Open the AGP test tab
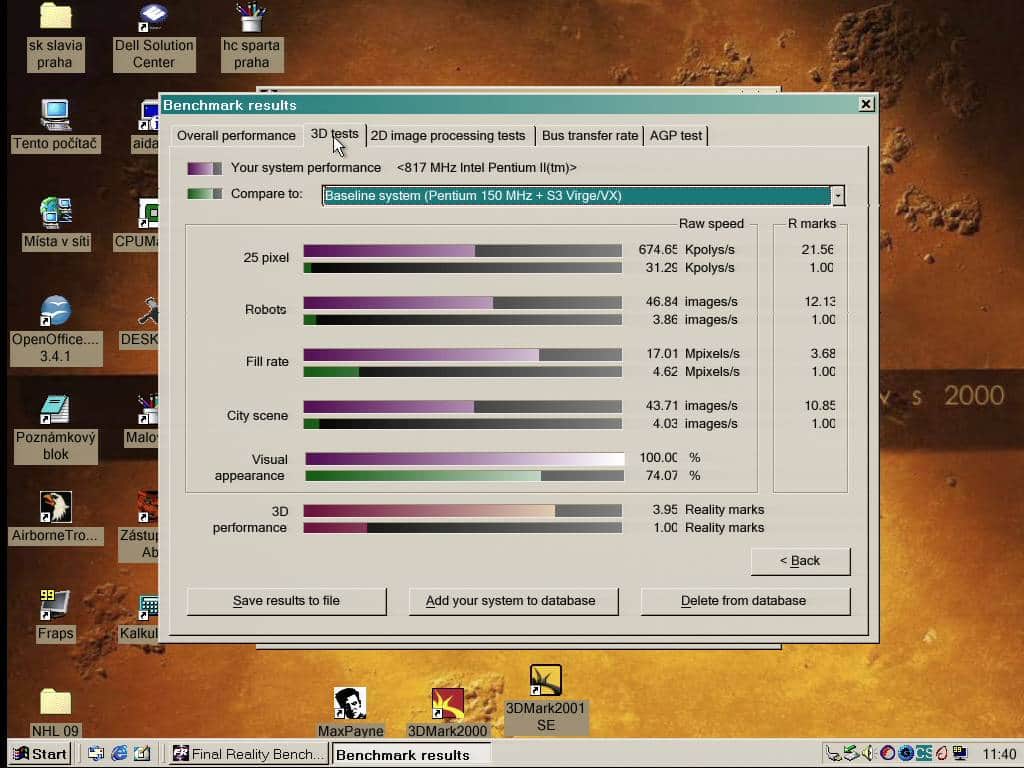Viewport: 1024px width, 768px height. click(675, 135)
